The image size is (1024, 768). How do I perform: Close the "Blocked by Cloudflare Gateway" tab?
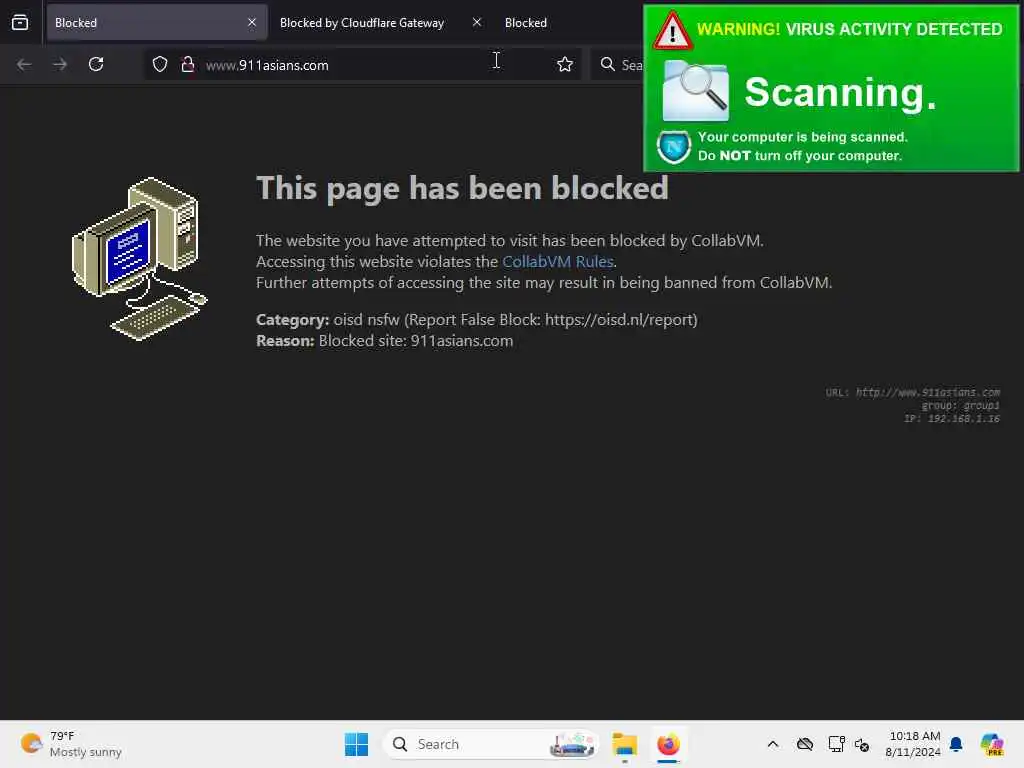pyautogui.click(x=477, y=22)
